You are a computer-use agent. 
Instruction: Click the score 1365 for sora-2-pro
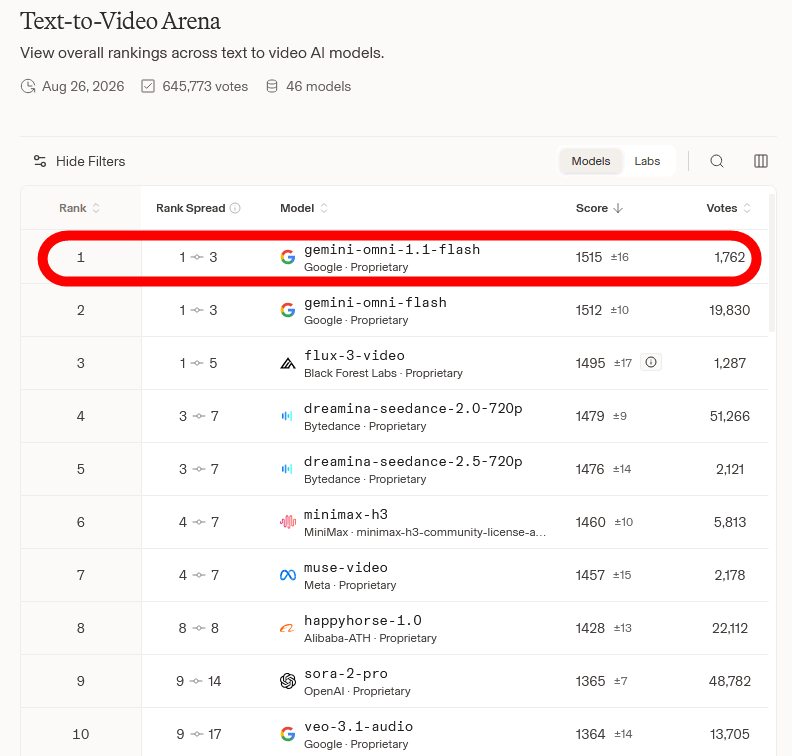click(590, 681)
